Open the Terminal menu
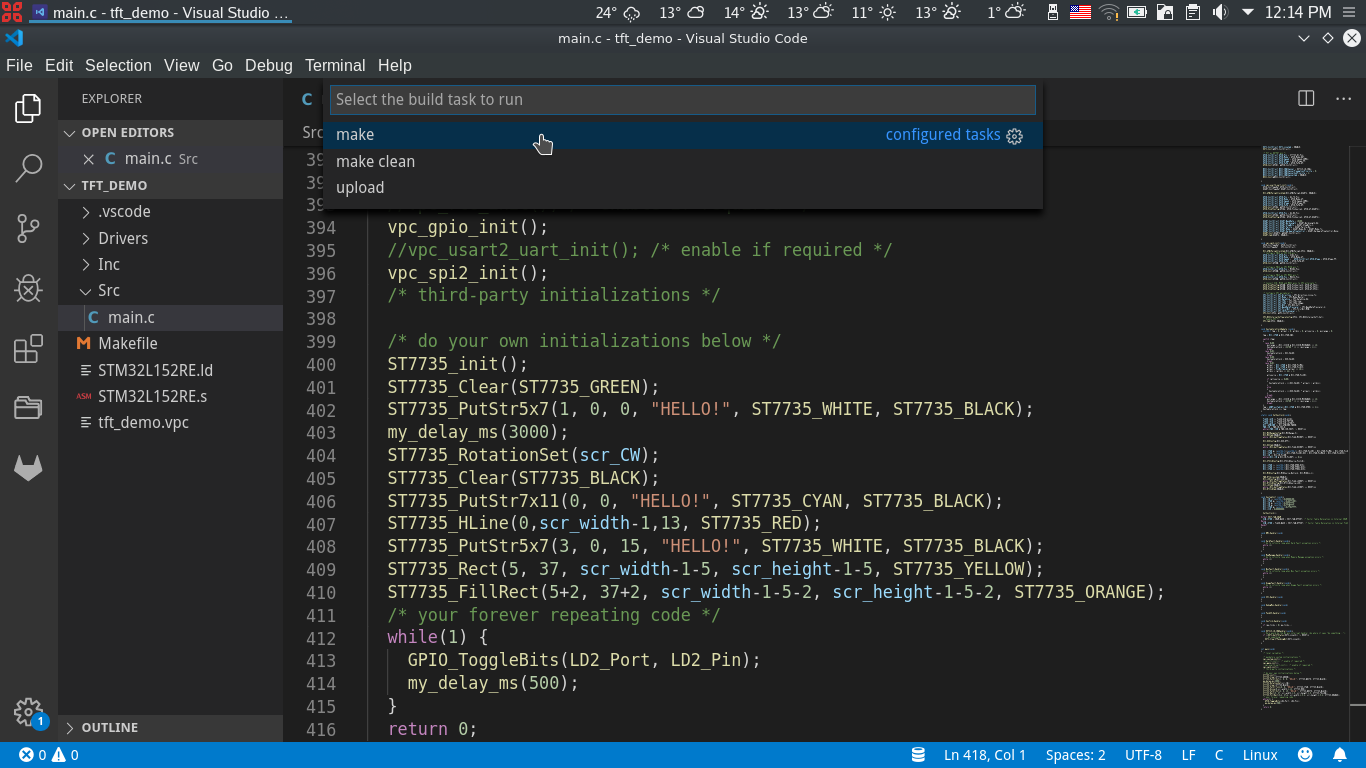 335,65
